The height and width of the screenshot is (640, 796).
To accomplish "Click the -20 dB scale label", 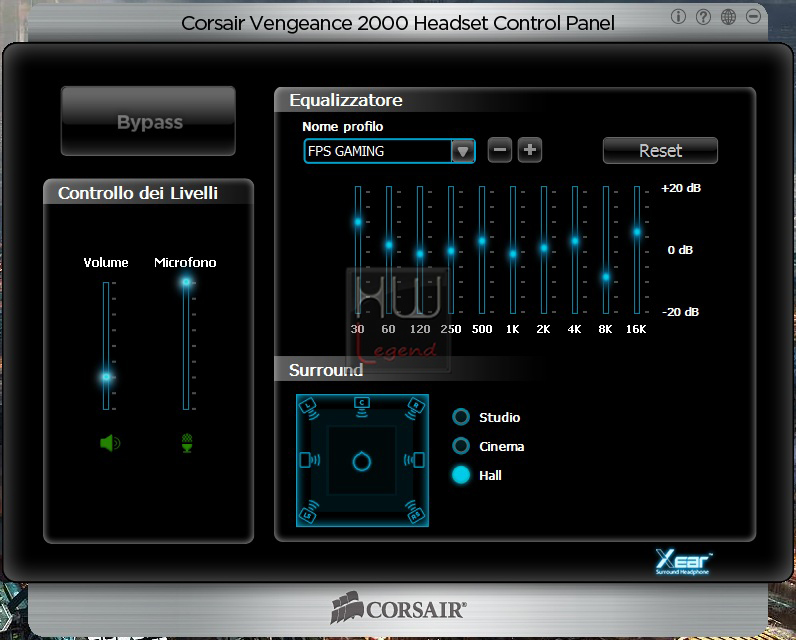I will click(x=681, y=312).
